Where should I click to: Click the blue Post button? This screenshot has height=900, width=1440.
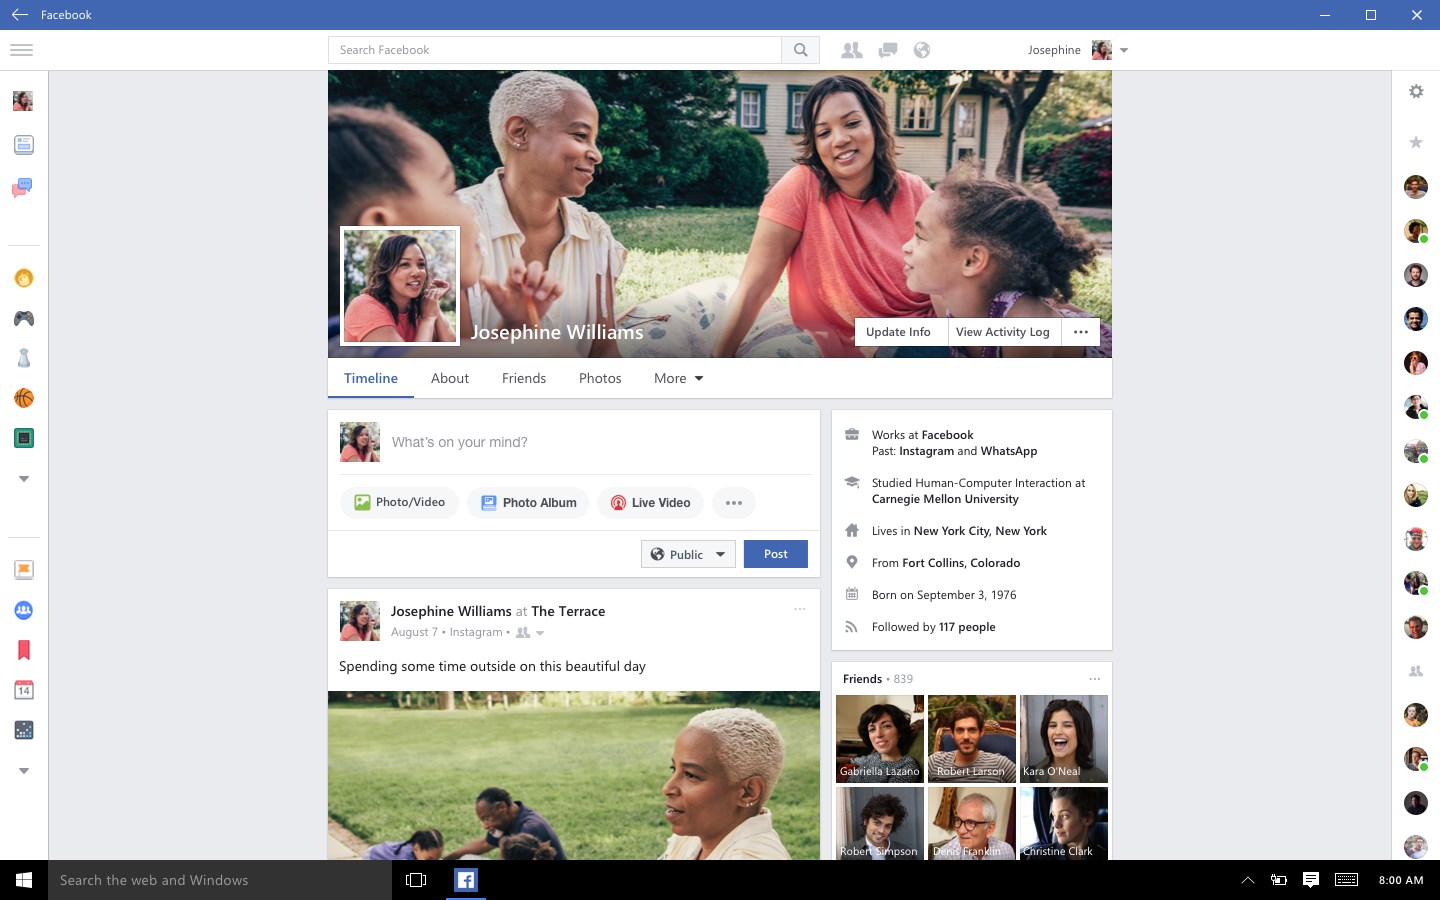point(776,554)
